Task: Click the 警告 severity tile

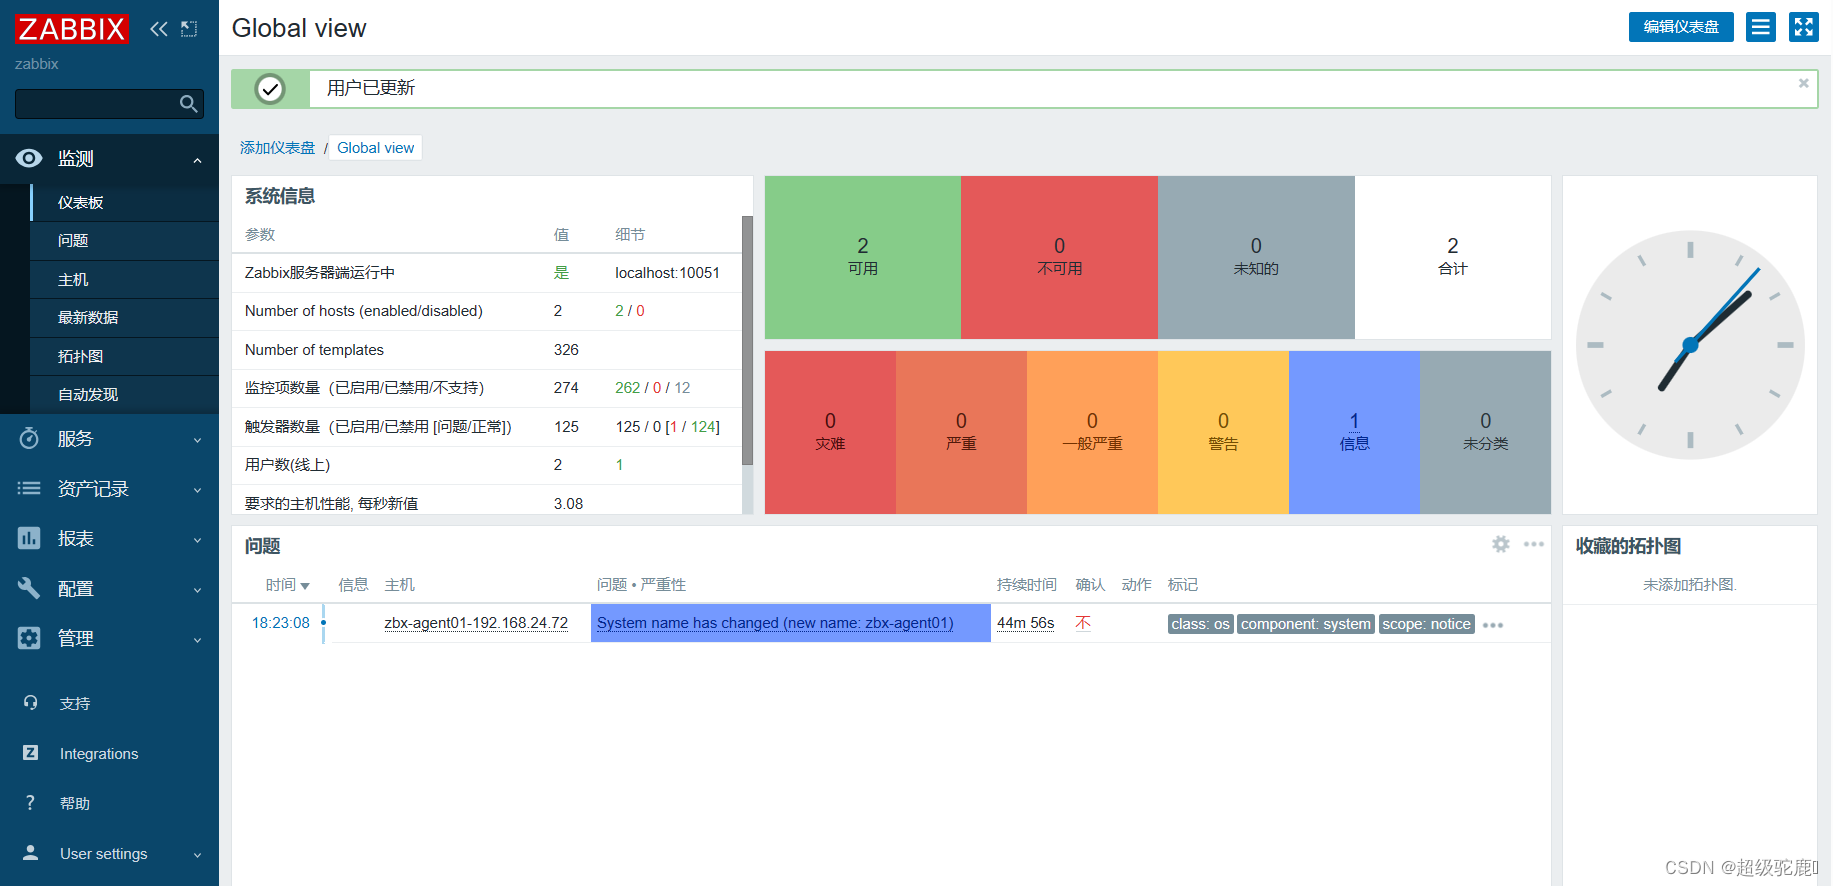Action: (1223, 432)
